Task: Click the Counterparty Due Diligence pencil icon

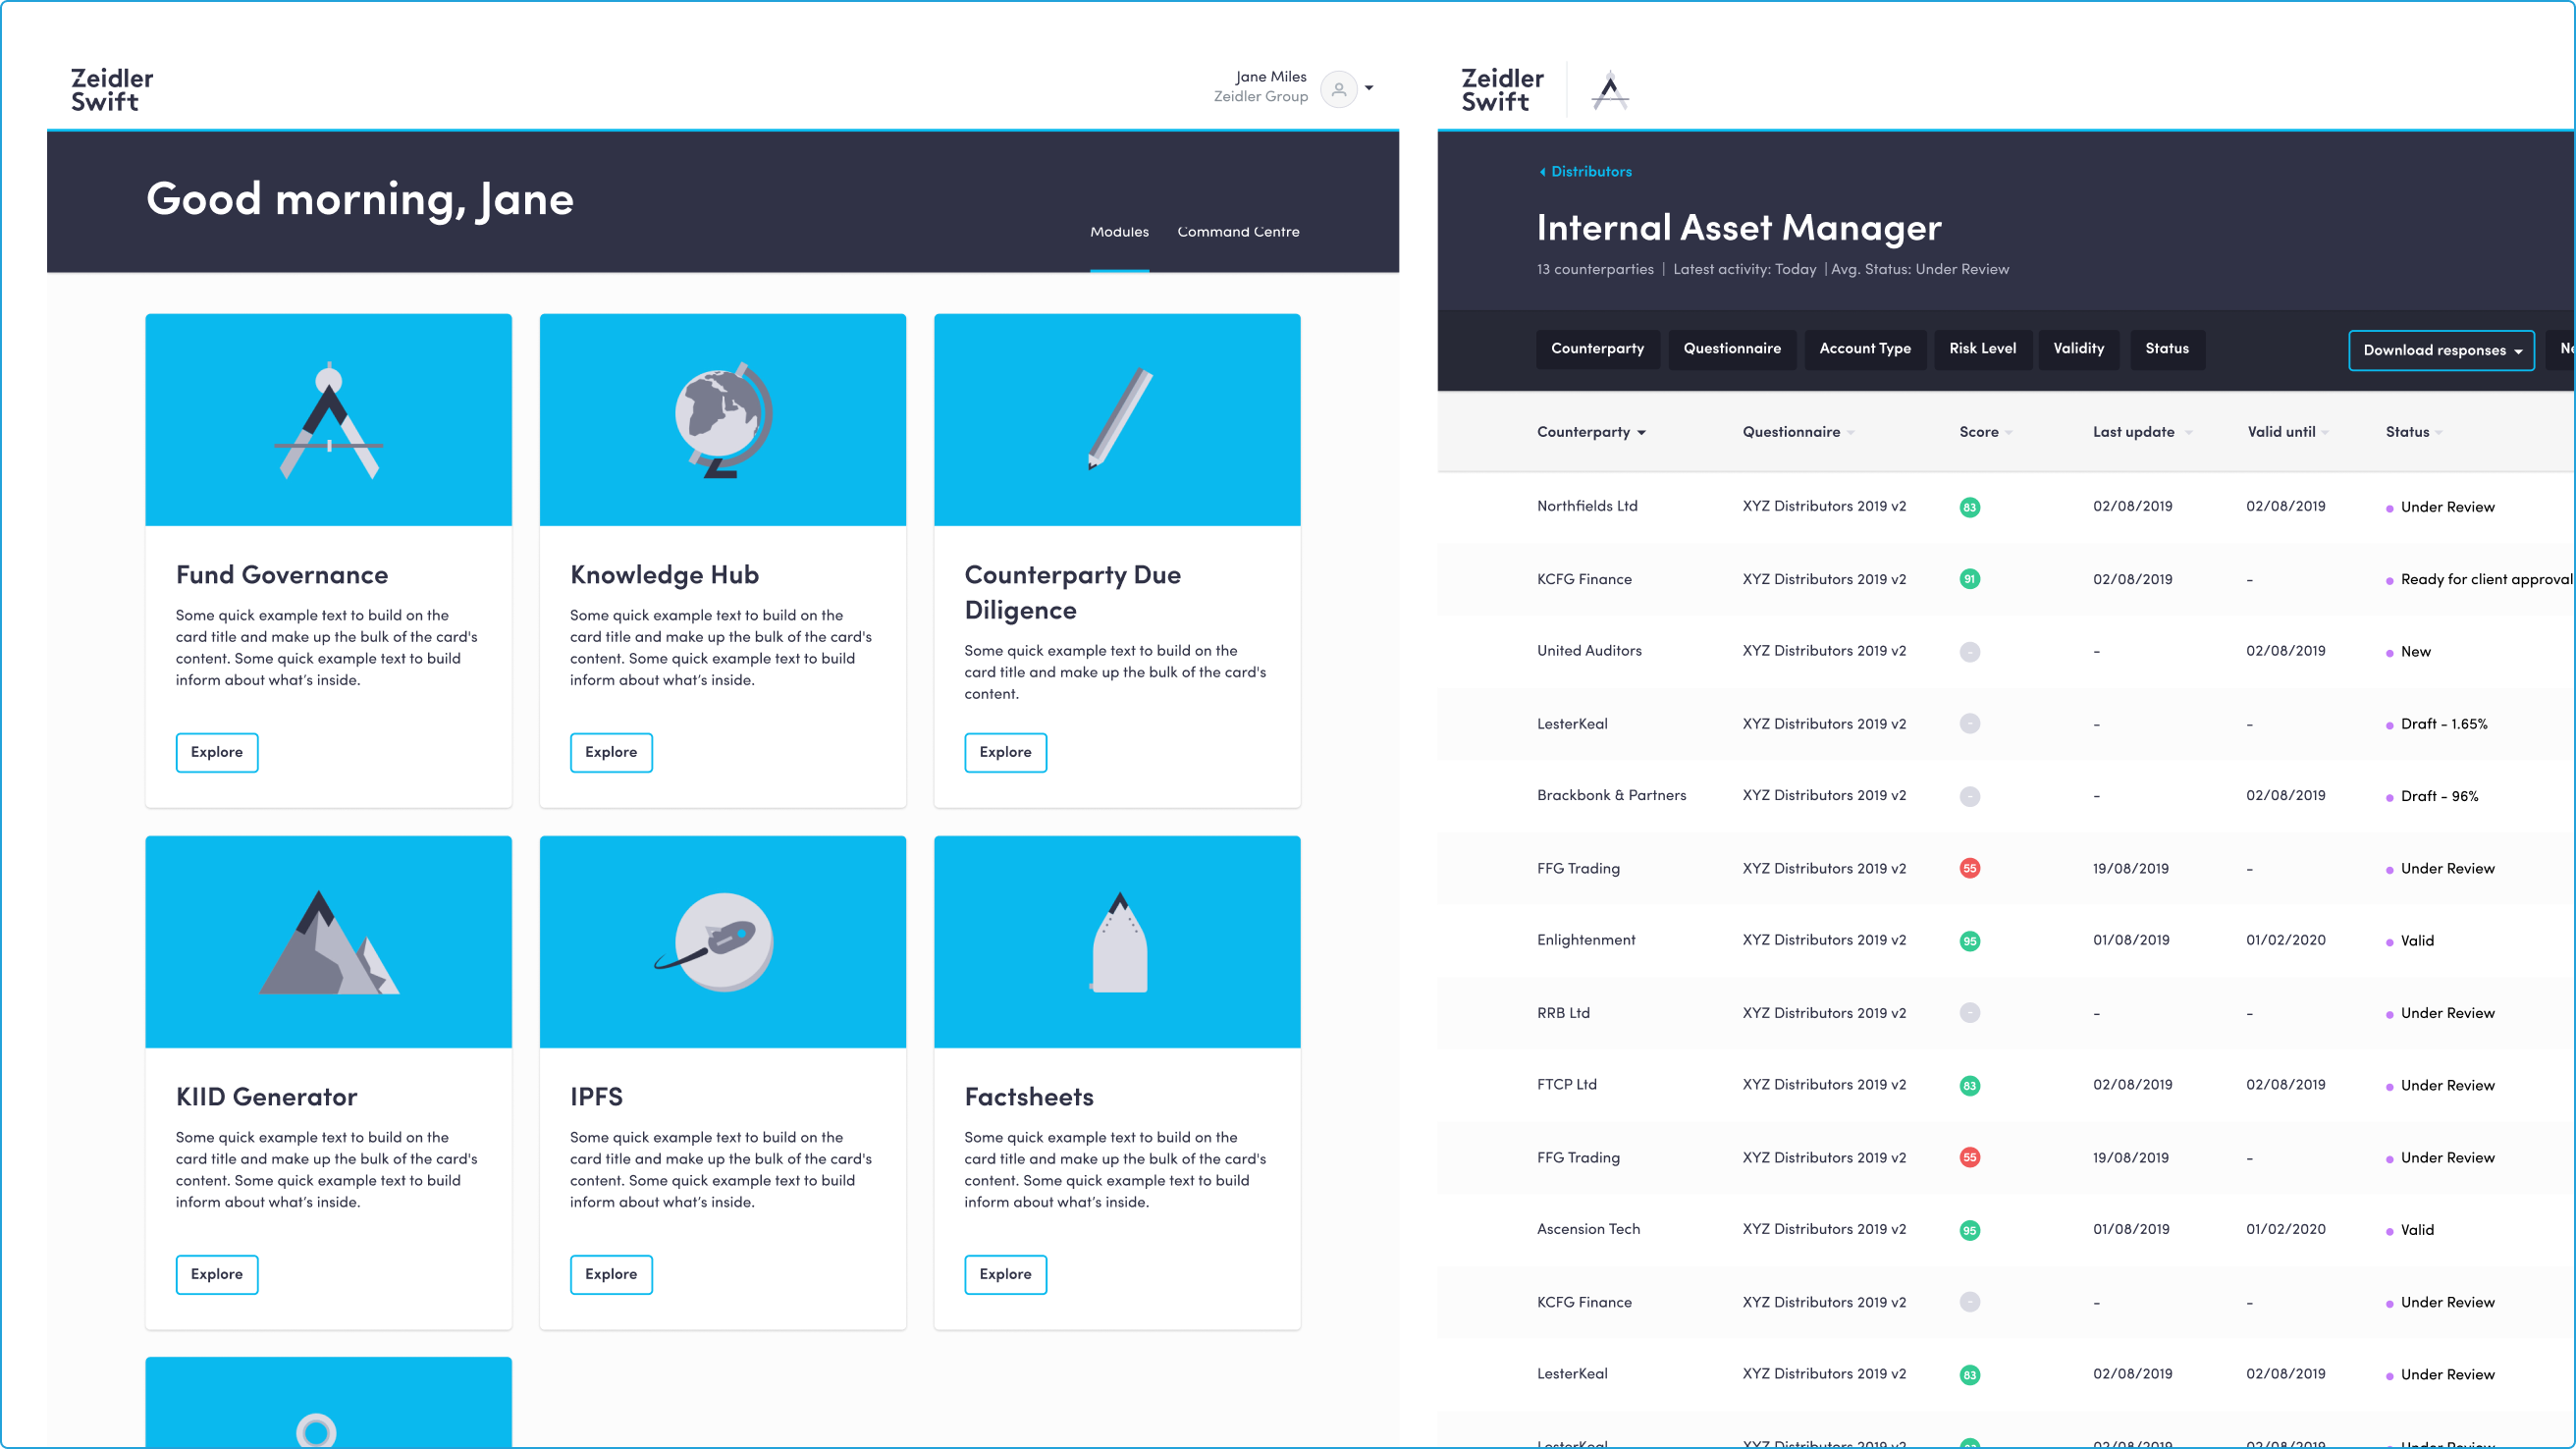Action: pos(1120,418)
